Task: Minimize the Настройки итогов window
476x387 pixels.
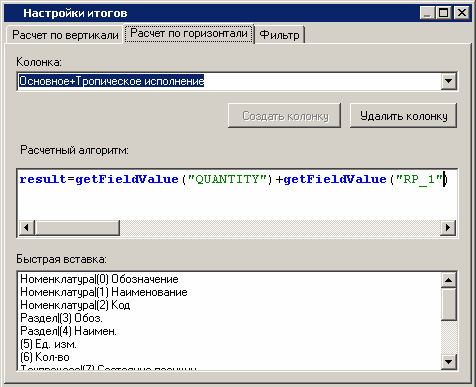Action: 428,13
